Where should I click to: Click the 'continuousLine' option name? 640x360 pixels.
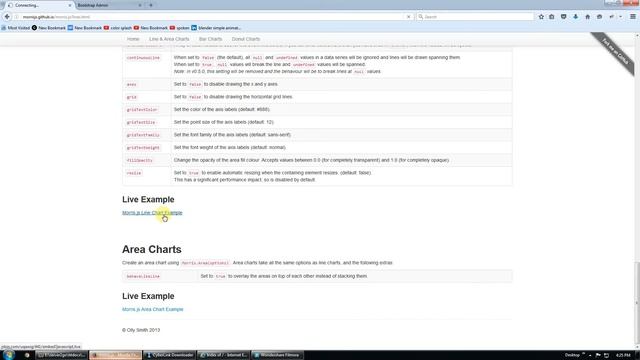(143, 58)
